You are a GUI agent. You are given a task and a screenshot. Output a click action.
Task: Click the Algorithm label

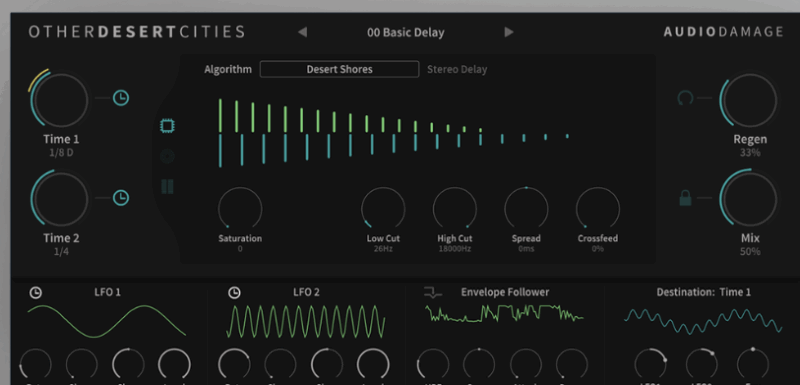pos(228,69)
